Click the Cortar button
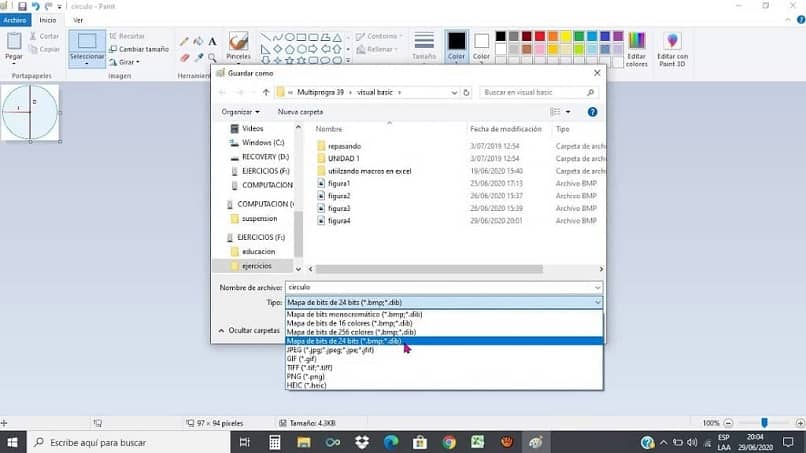Image resolution: width=806 pixels, height=453 pixels. point(44,37)
